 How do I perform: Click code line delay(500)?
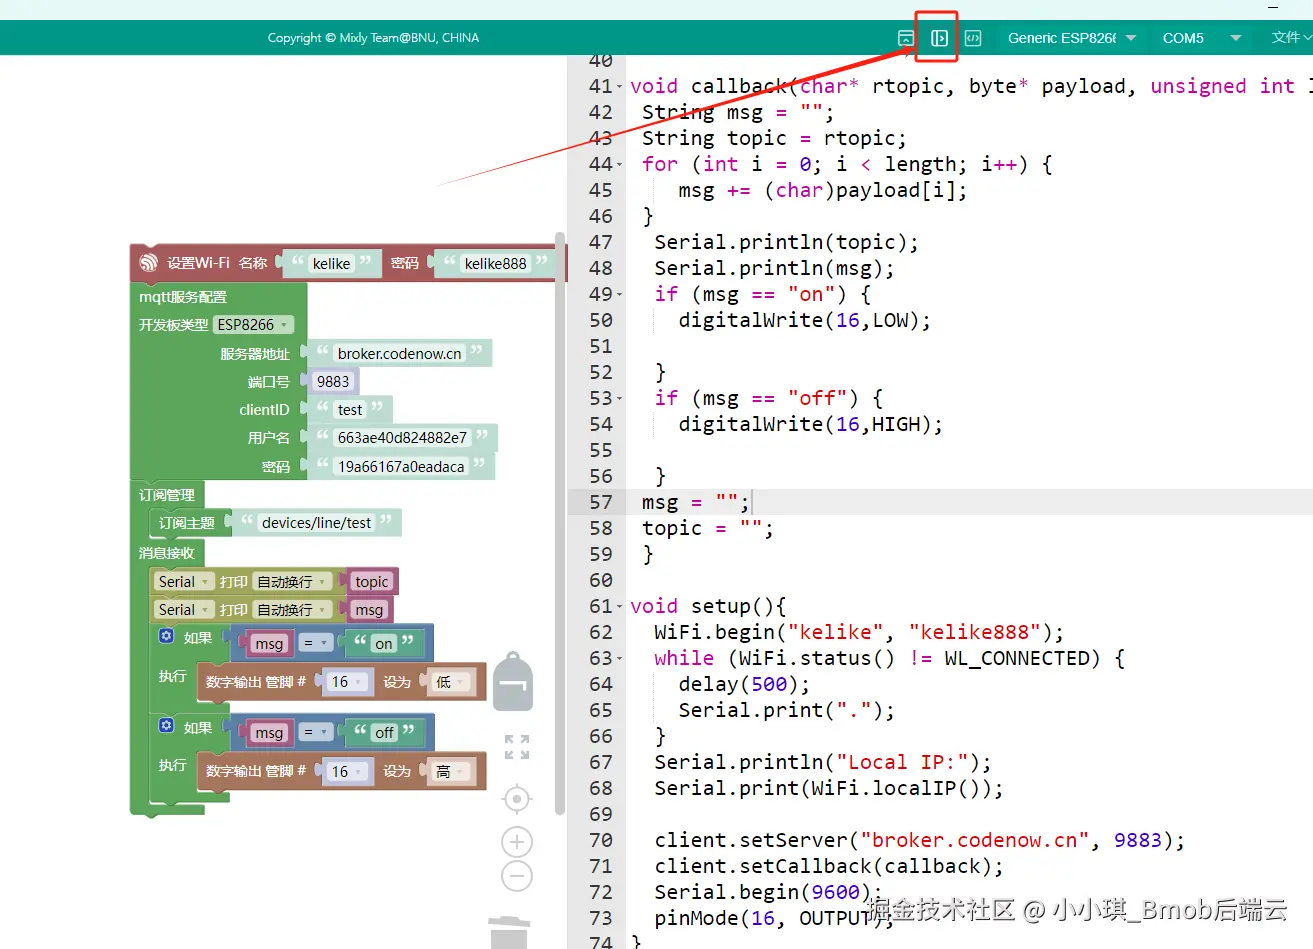[x=744, y=685]
